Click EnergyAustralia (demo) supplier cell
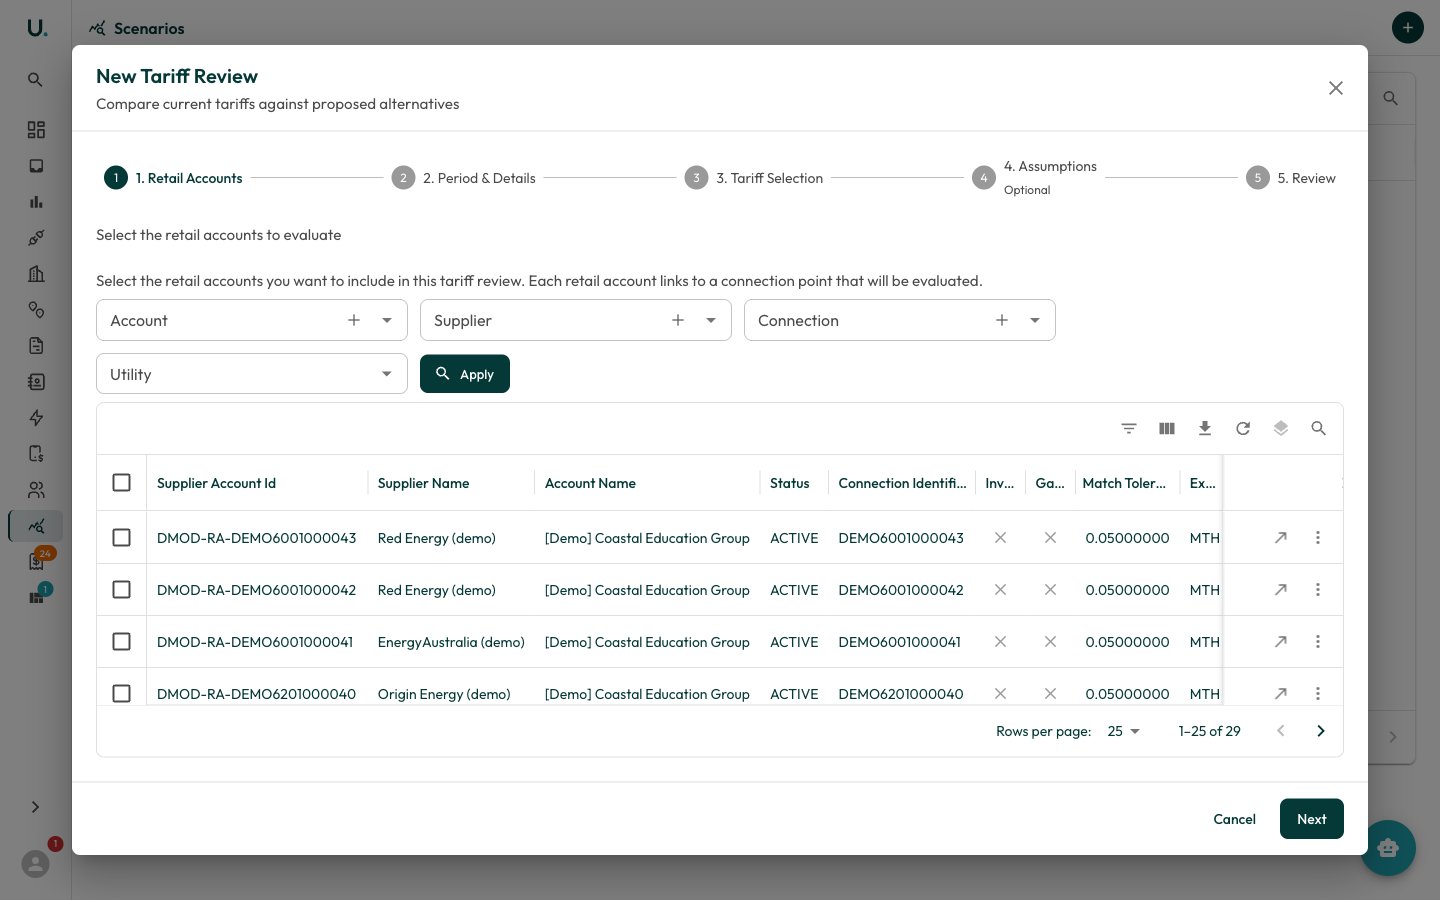 pos(451,642)
